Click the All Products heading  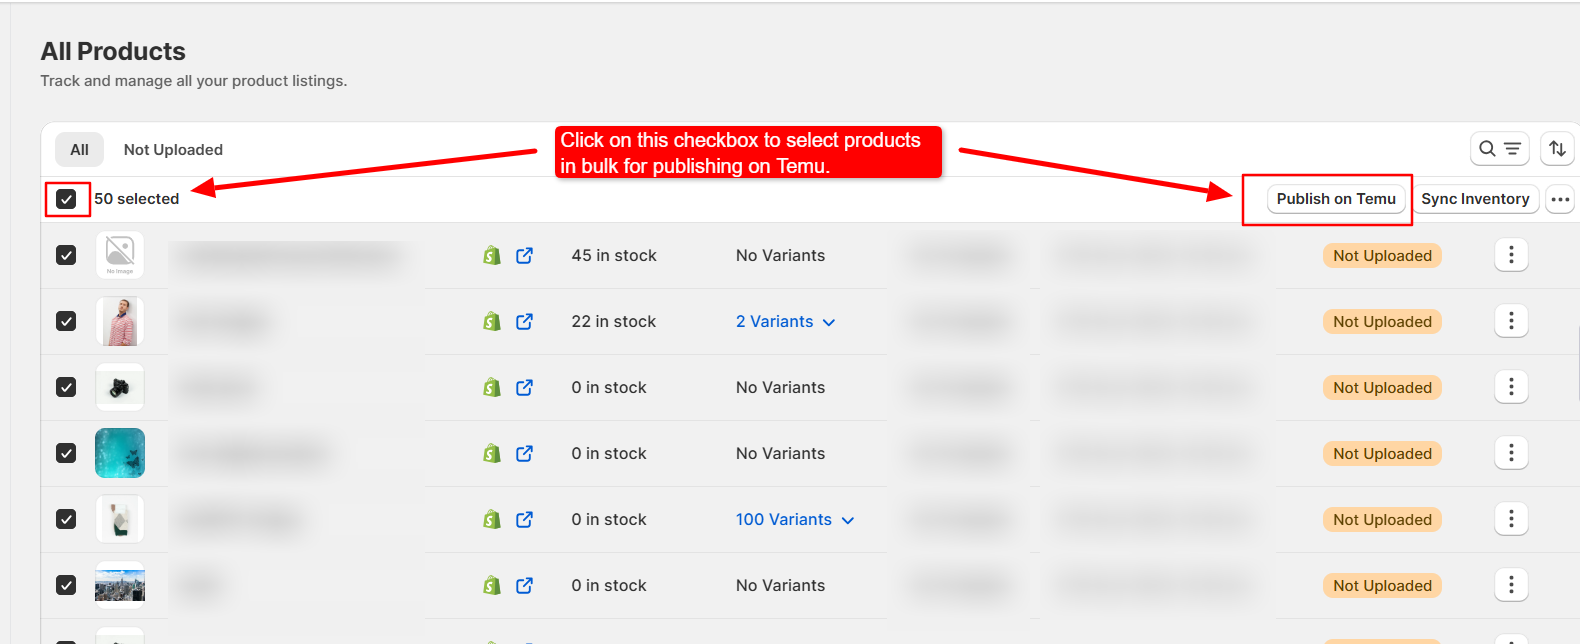(113, 51)
